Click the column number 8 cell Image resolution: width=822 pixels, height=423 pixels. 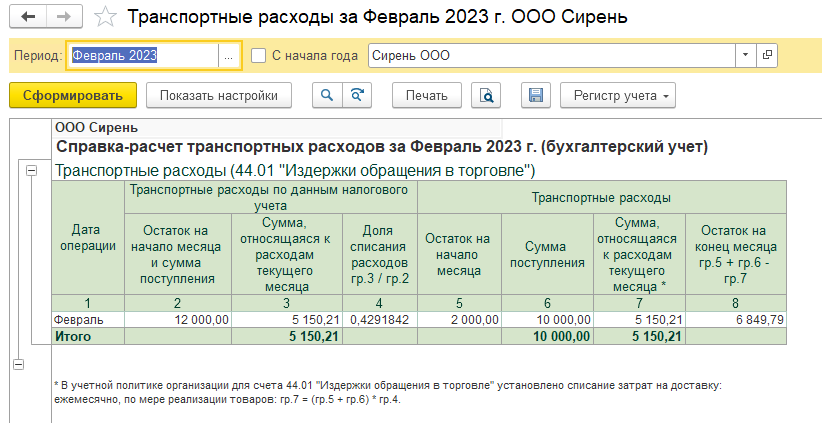click(736, 303)
